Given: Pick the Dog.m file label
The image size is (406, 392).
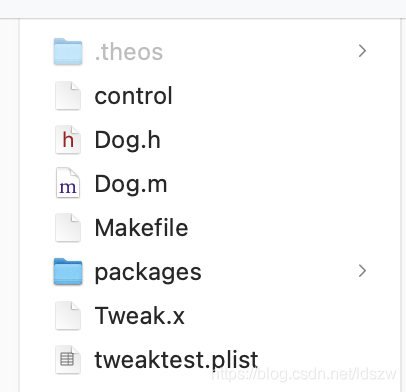Looking at the screenshot, I should point(131,184).
